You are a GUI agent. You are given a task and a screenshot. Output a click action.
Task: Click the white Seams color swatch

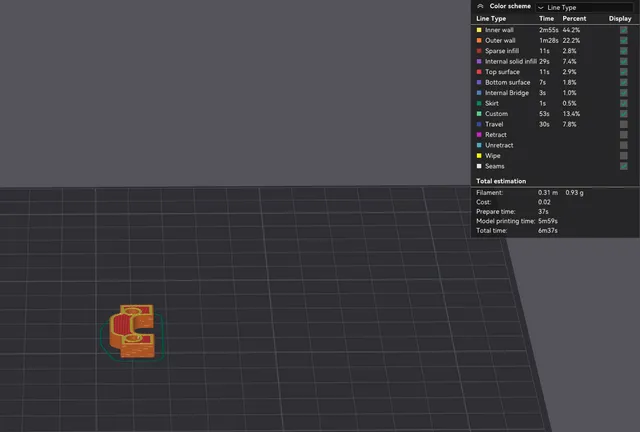(479, 166)
